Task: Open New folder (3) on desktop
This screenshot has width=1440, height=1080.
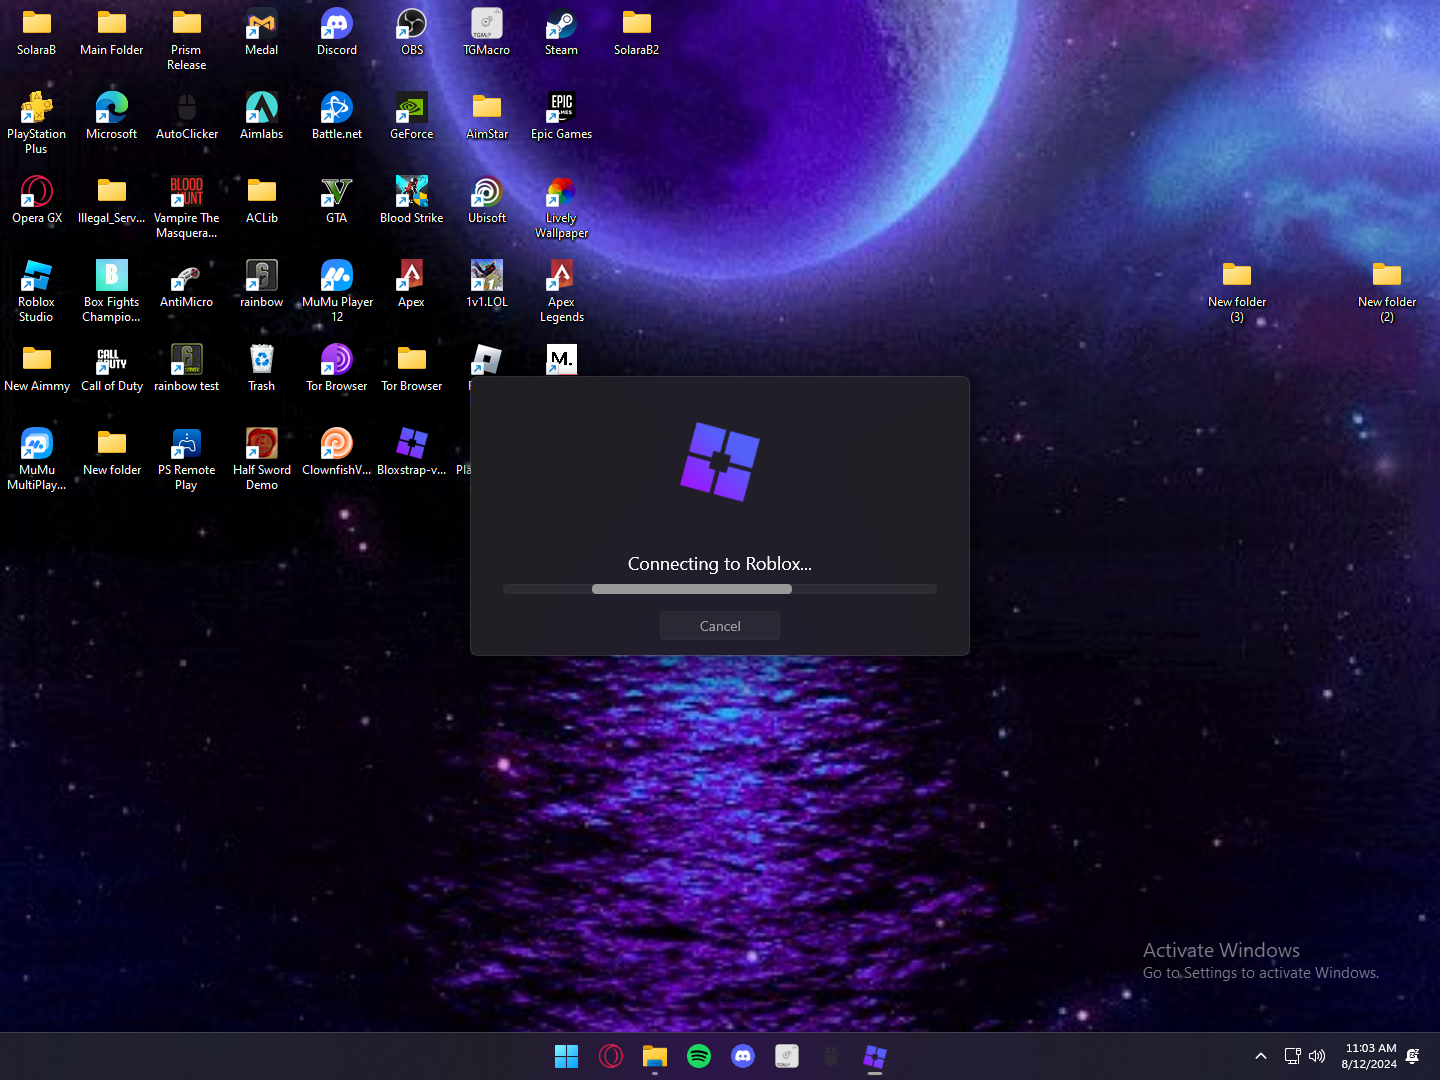Action: coord(1237,291)
